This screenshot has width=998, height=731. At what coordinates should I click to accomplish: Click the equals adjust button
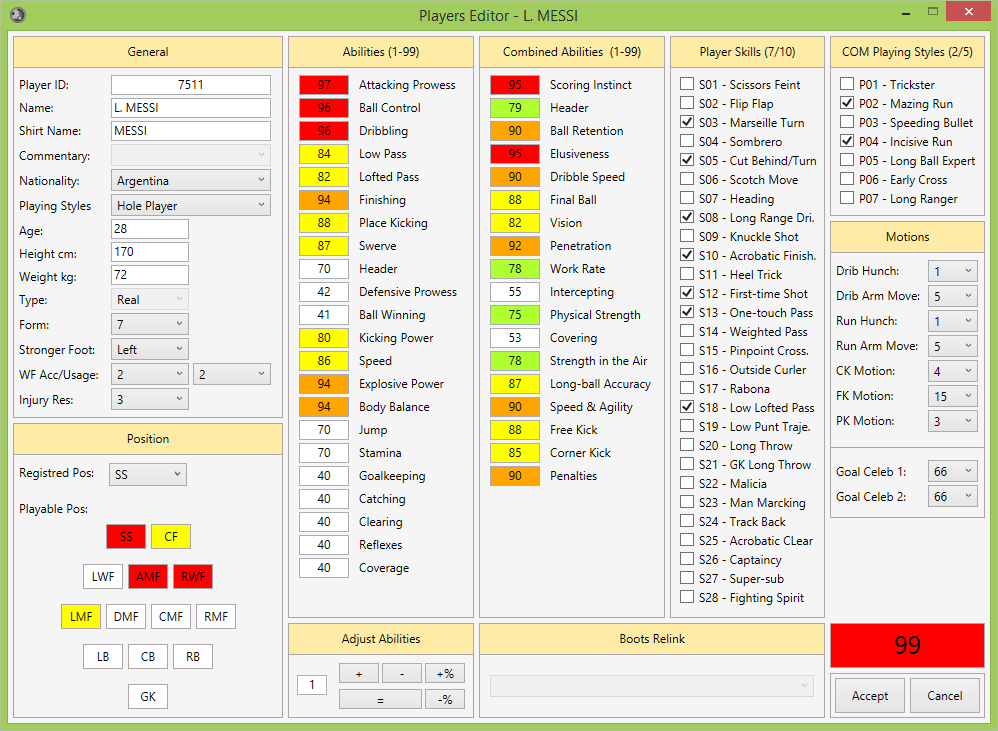pyautogui.click(x=380, y=699)
